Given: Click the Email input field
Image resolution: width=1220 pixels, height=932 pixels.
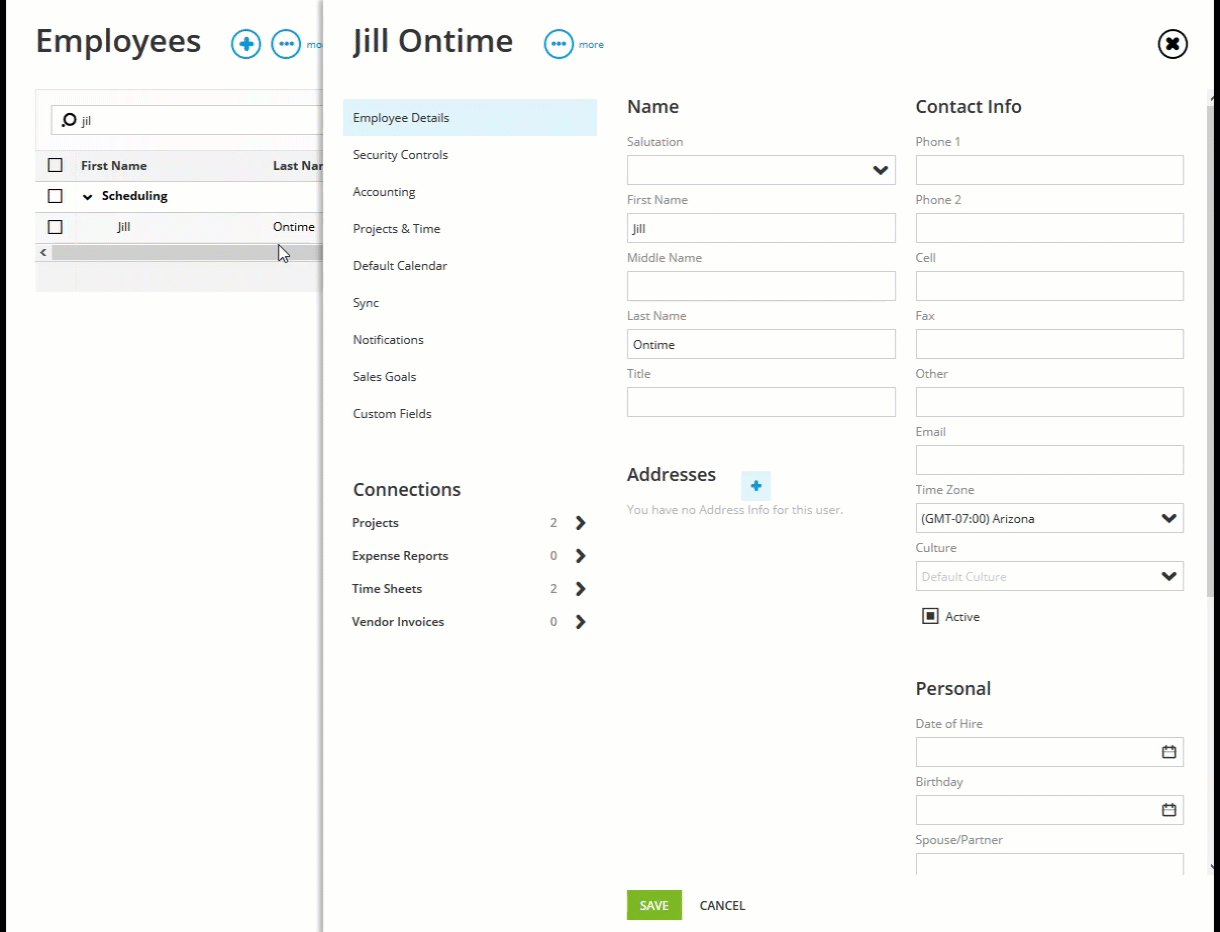Looking at the screenshot, I should [x=1049, y=460].
